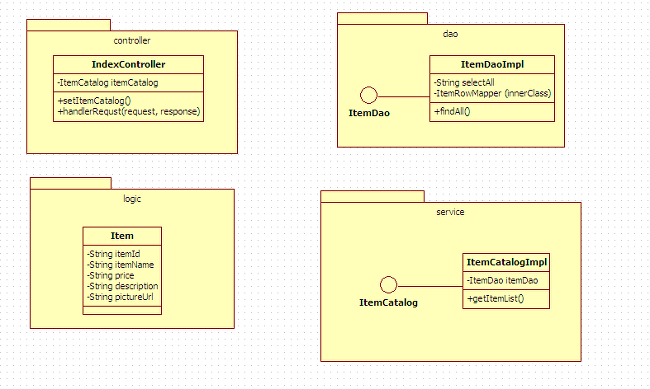
Task: Select the service package tab
Action: pos(372,197)
